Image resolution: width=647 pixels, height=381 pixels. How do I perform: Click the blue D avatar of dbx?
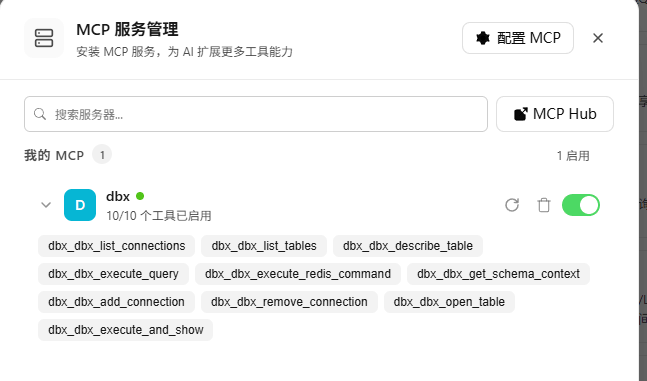point(80,205)
